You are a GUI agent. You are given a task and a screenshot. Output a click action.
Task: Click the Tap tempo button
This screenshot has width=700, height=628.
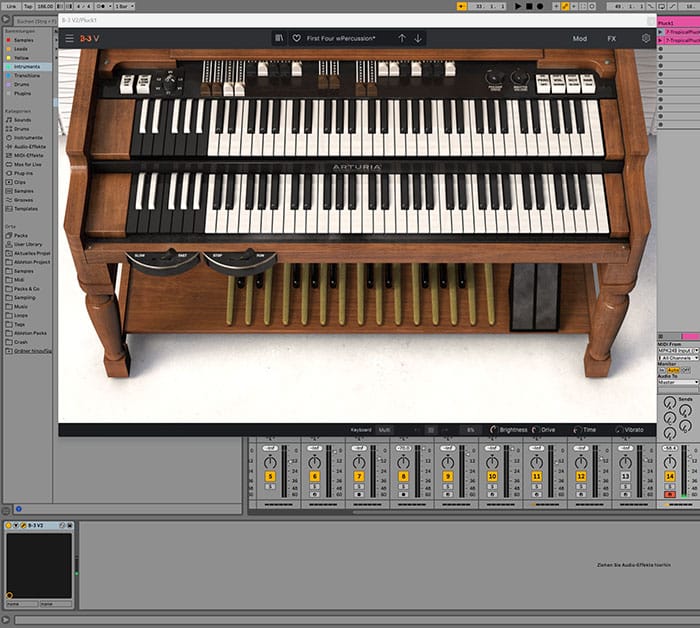pos(28,6)
